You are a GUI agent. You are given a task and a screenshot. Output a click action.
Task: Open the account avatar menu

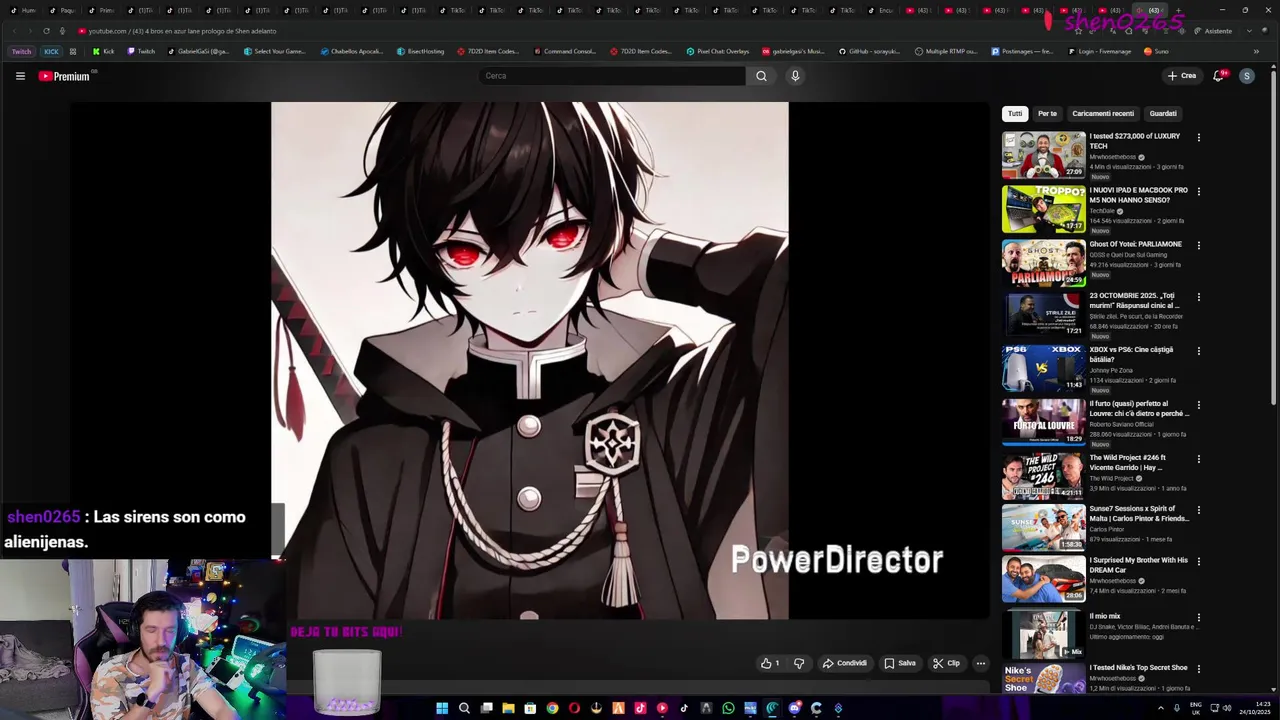coord(1246,76)
